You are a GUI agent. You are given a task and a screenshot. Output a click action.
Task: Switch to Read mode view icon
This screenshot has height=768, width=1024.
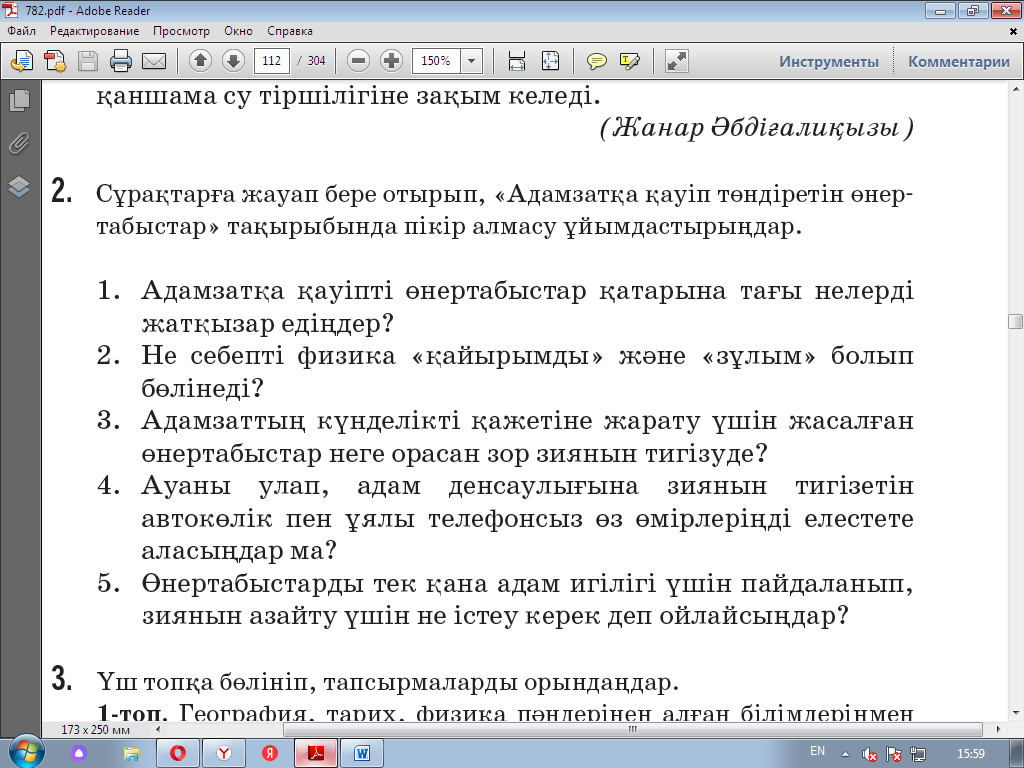677,61
